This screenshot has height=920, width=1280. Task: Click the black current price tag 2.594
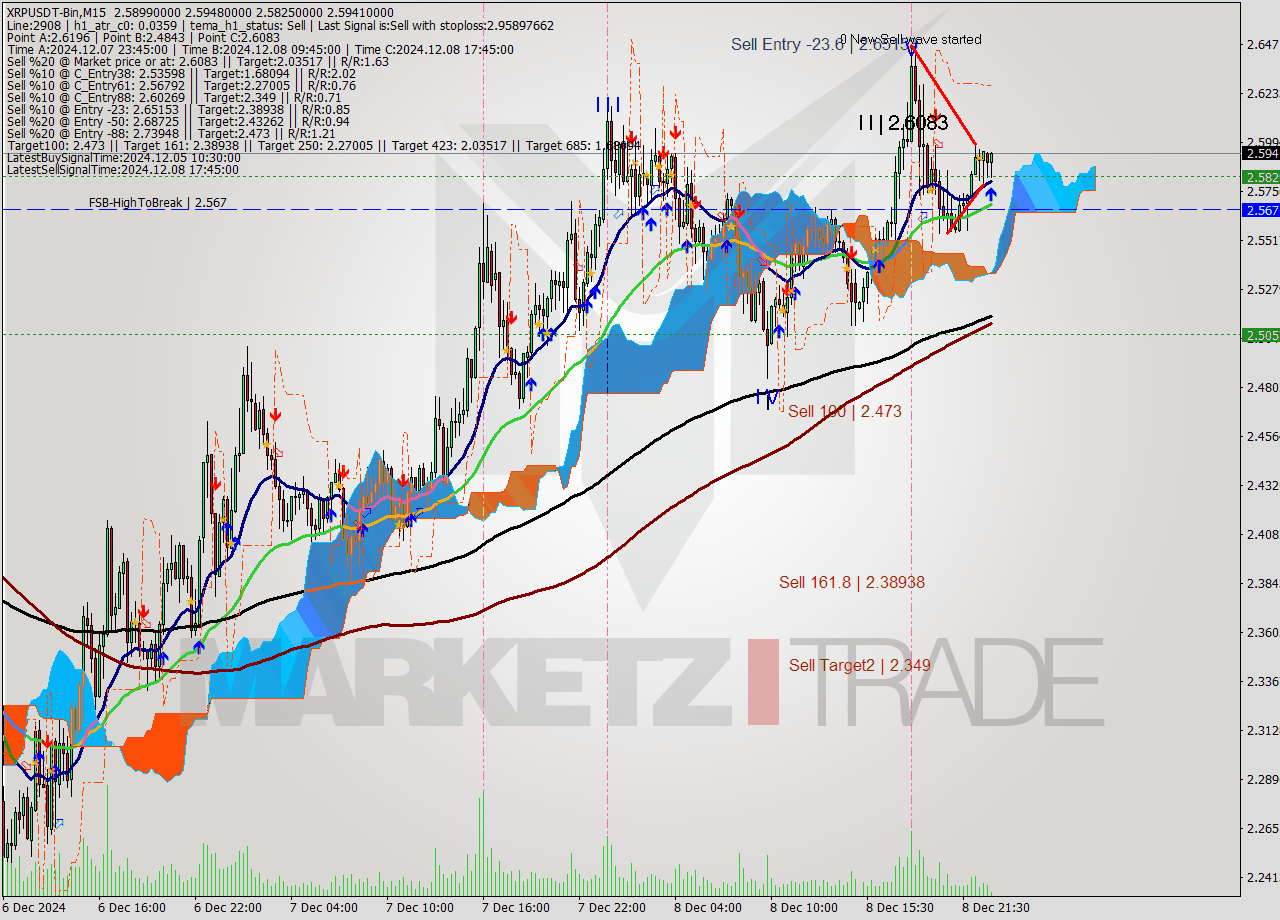pos(1259,153)
